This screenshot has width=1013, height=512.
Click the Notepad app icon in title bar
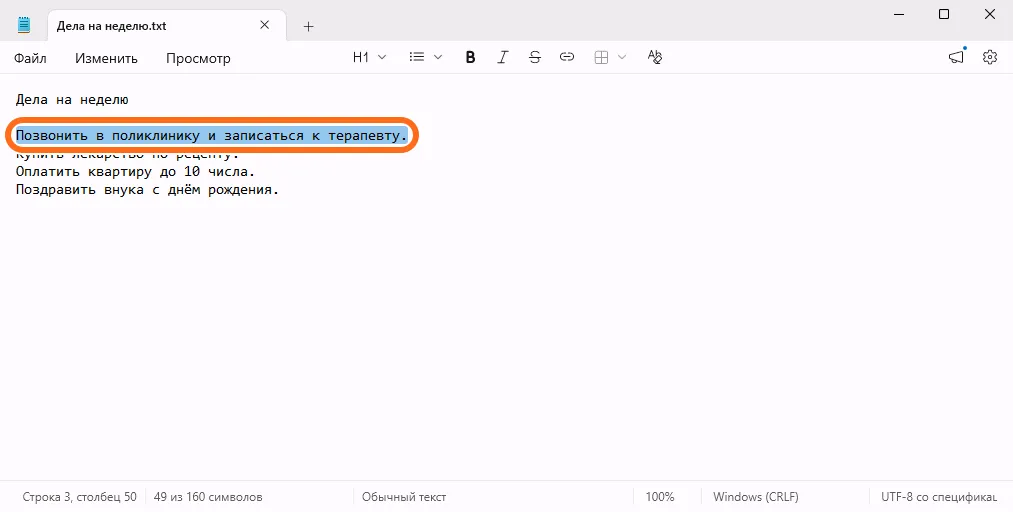click(24, 25)
